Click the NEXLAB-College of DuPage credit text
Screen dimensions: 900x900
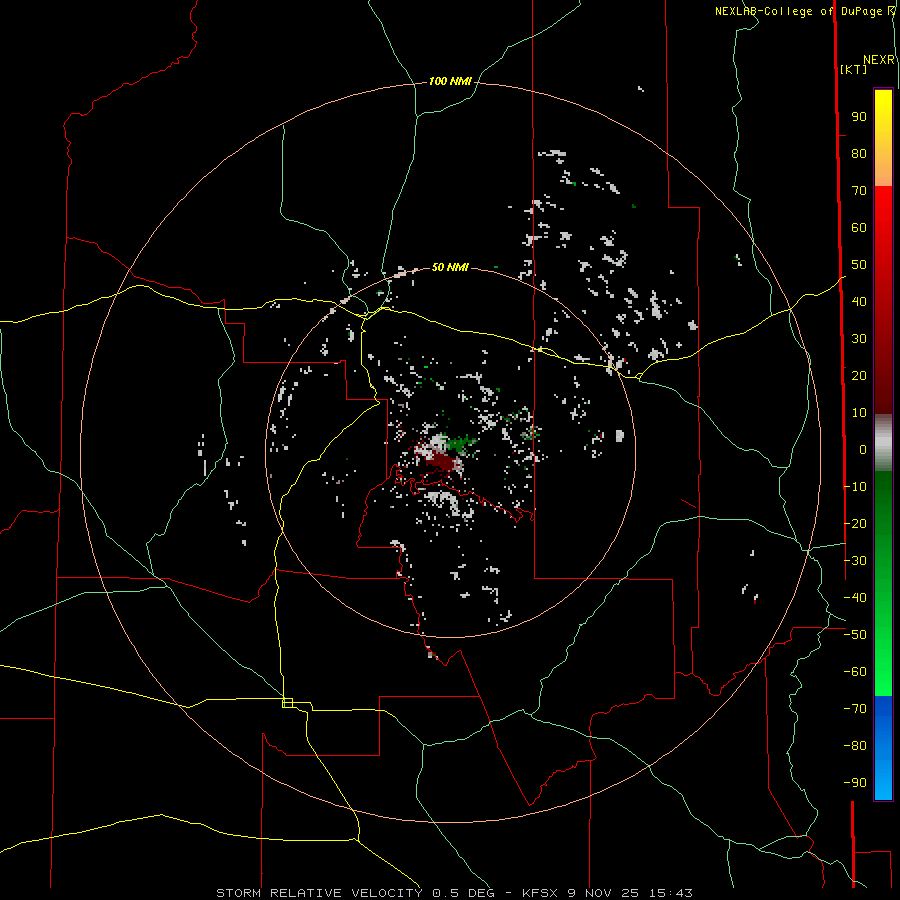coord(800,11)
